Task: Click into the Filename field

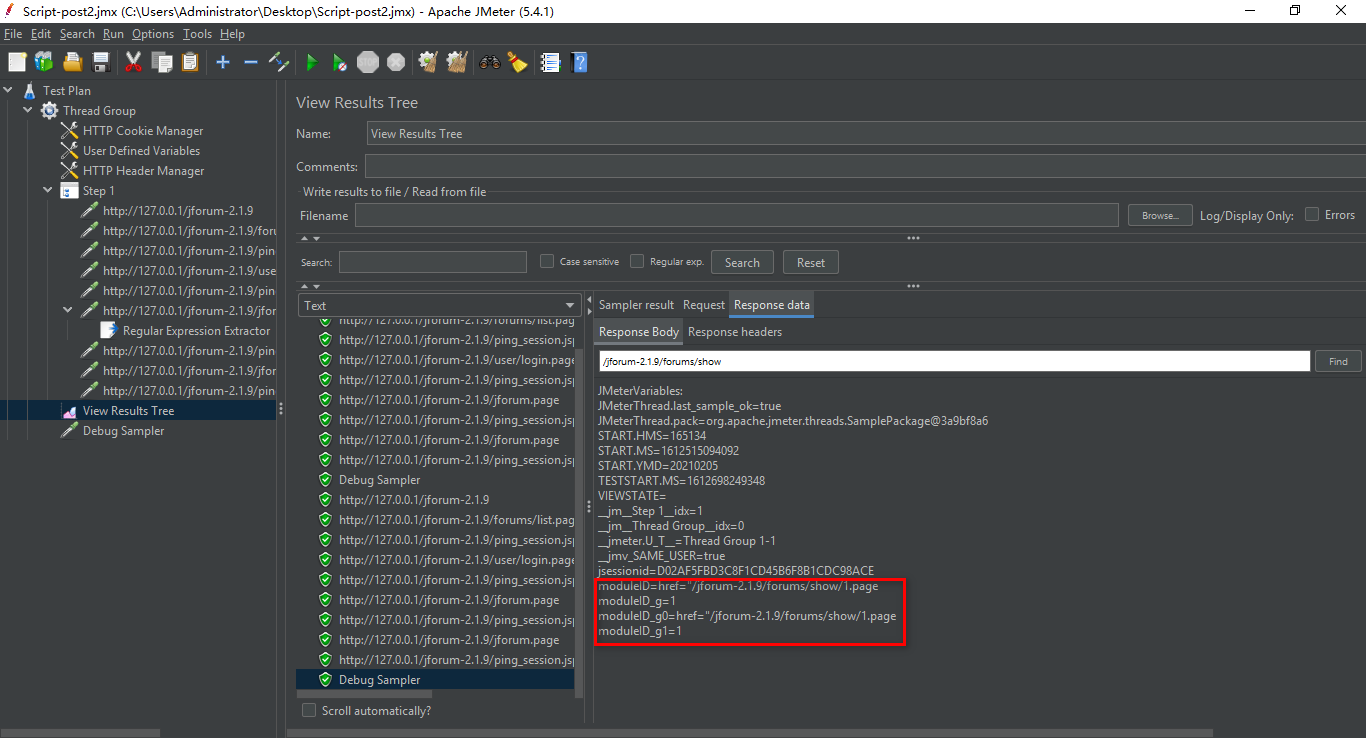Action: click(x=737, y=215)
